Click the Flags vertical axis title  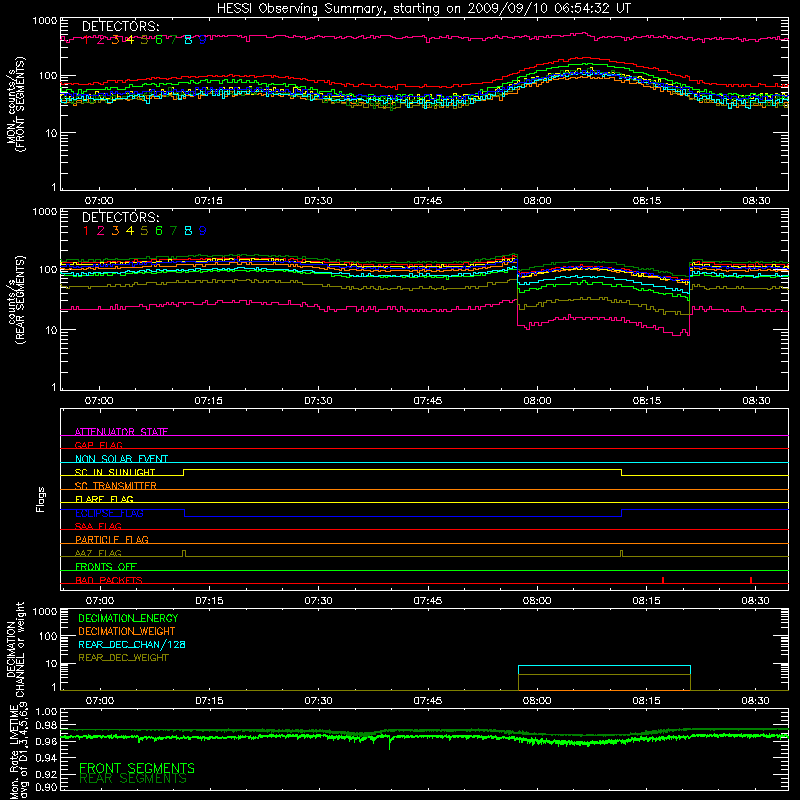click(x=41, y=499)
